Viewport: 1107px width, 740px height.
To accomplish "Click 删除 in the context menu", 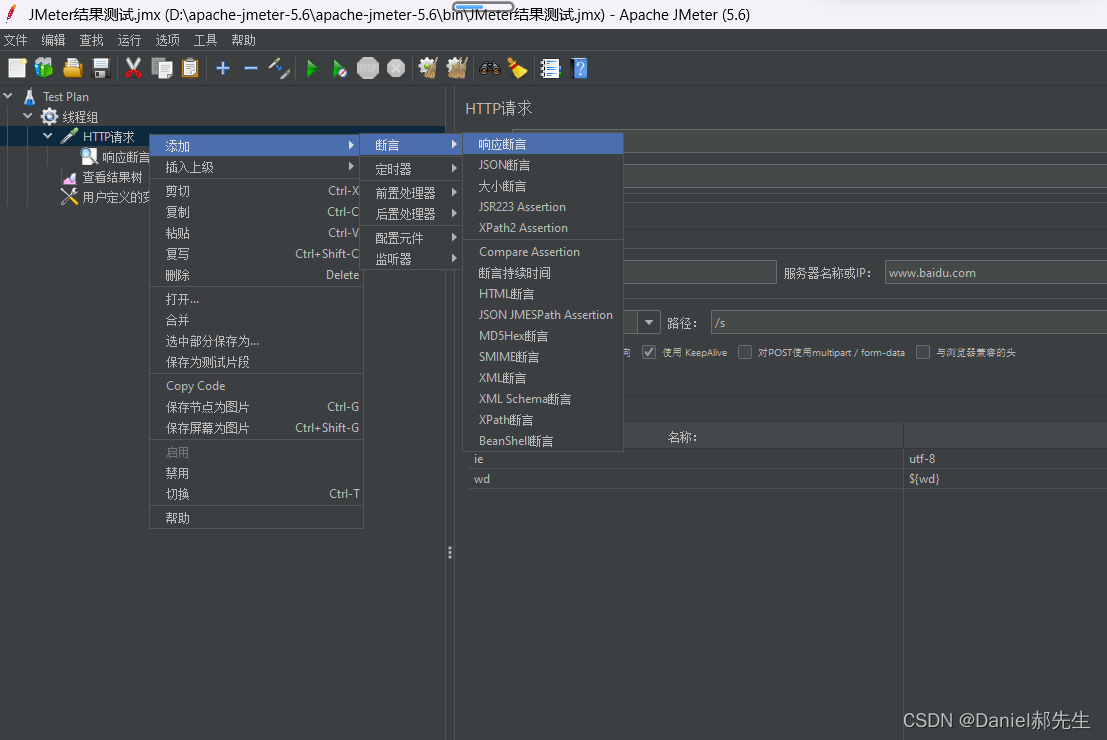I will point(256,275).
